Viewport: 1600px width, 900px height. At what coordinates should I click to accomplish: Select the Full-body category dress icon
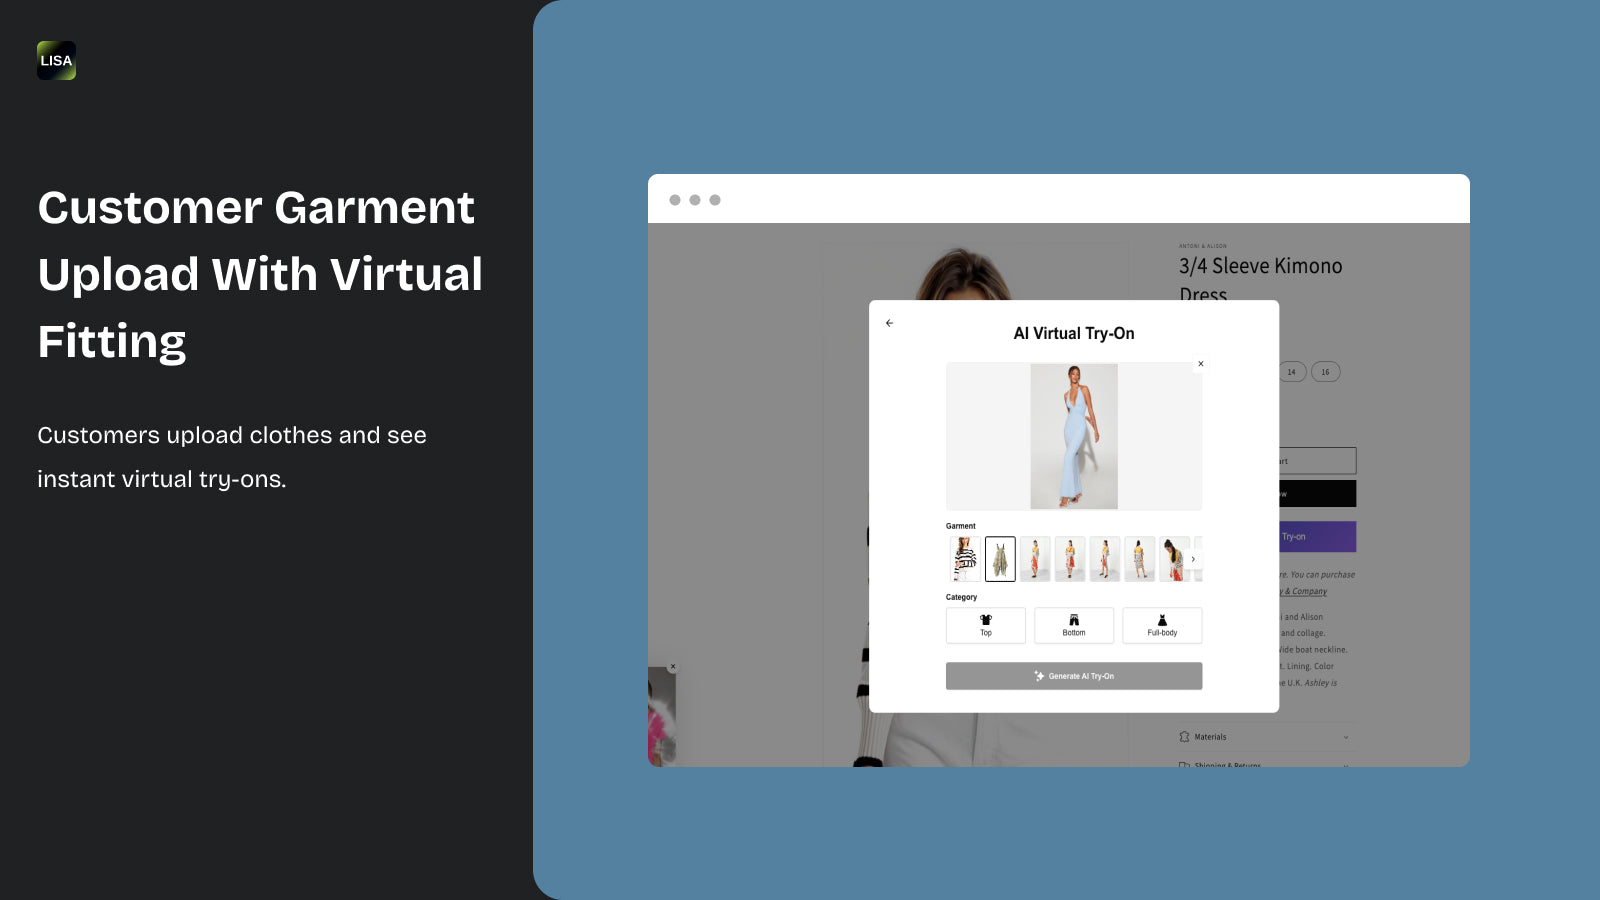pos(1162,618)
